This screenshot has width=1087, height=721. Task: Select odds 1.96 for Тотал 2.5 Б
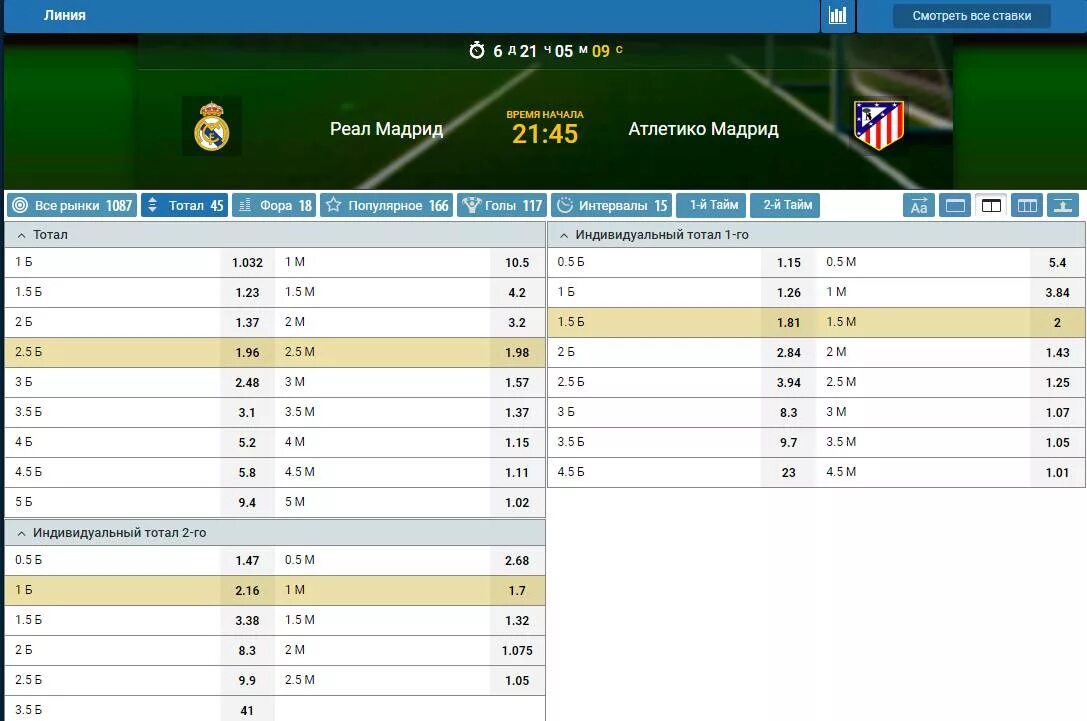tap(247, 352)
